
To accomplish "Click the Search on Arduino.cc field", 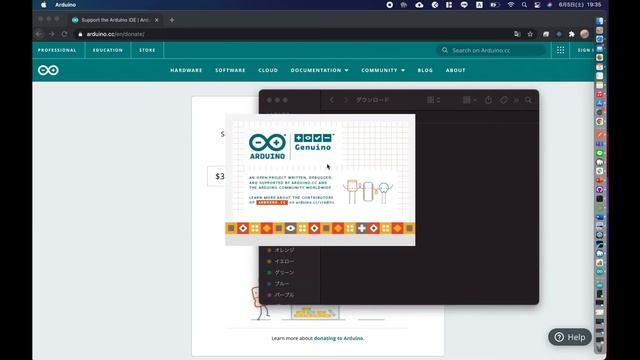I will pos(491,50).
